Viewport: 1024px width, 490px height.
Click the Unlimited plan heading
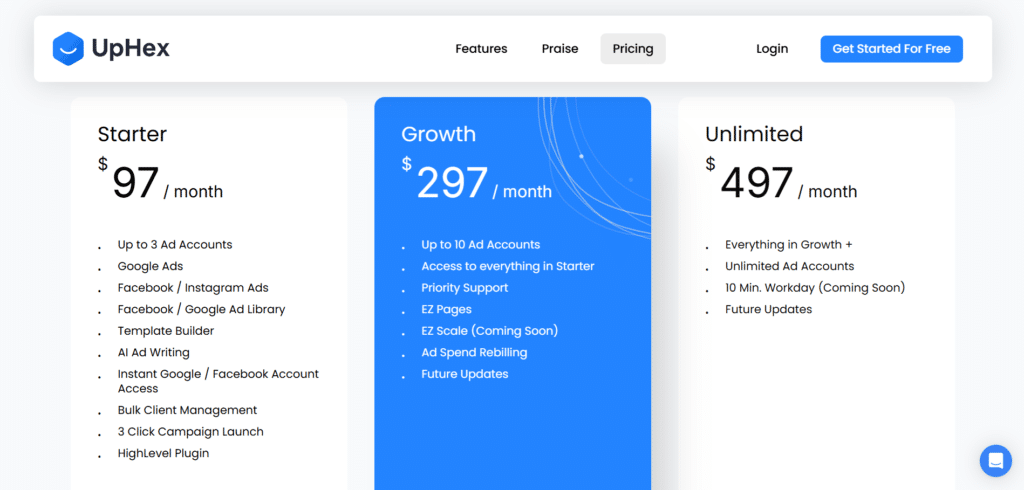pyautogui.click(x=754, y=135)
